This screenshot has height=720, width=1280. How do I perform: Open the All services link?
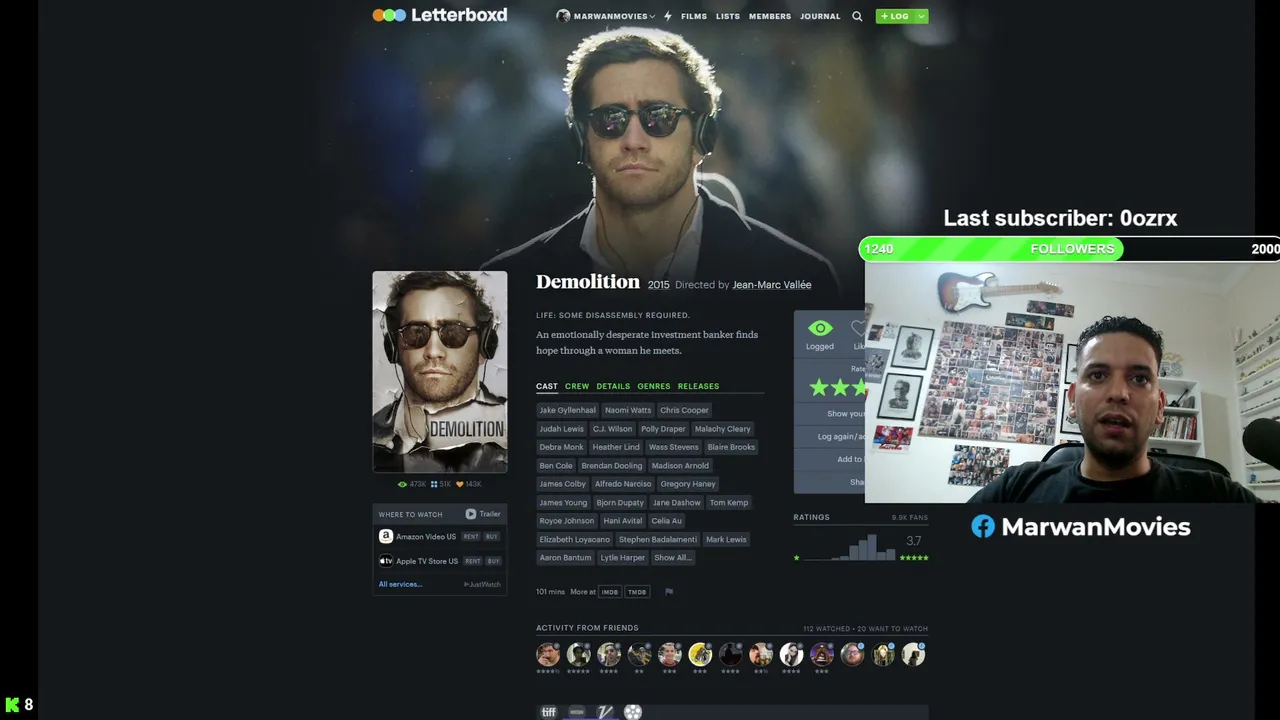click(400, 584)
